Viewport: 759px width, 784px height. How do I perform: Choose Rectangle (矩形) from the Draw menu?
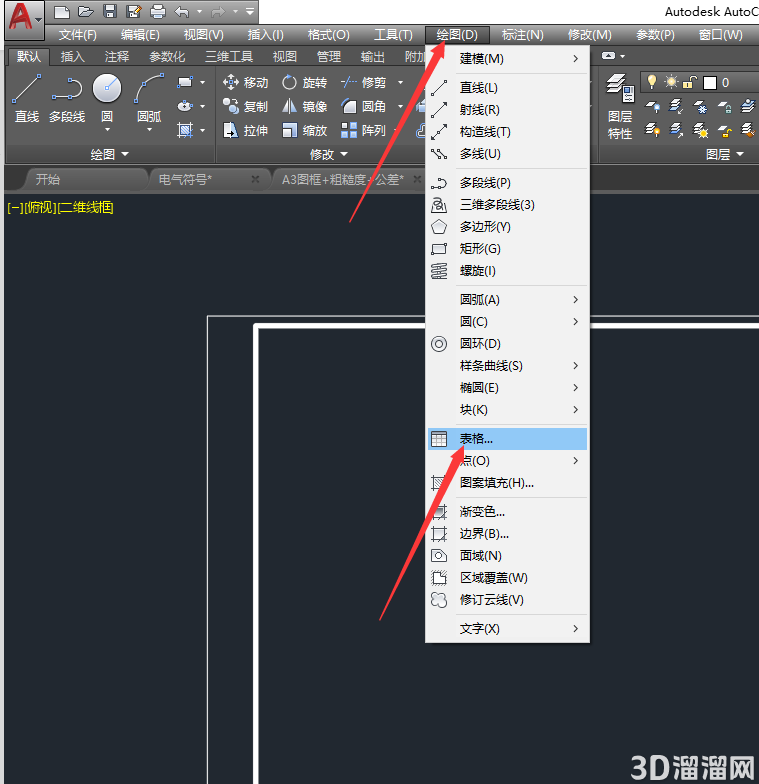(x=508, y=249)
